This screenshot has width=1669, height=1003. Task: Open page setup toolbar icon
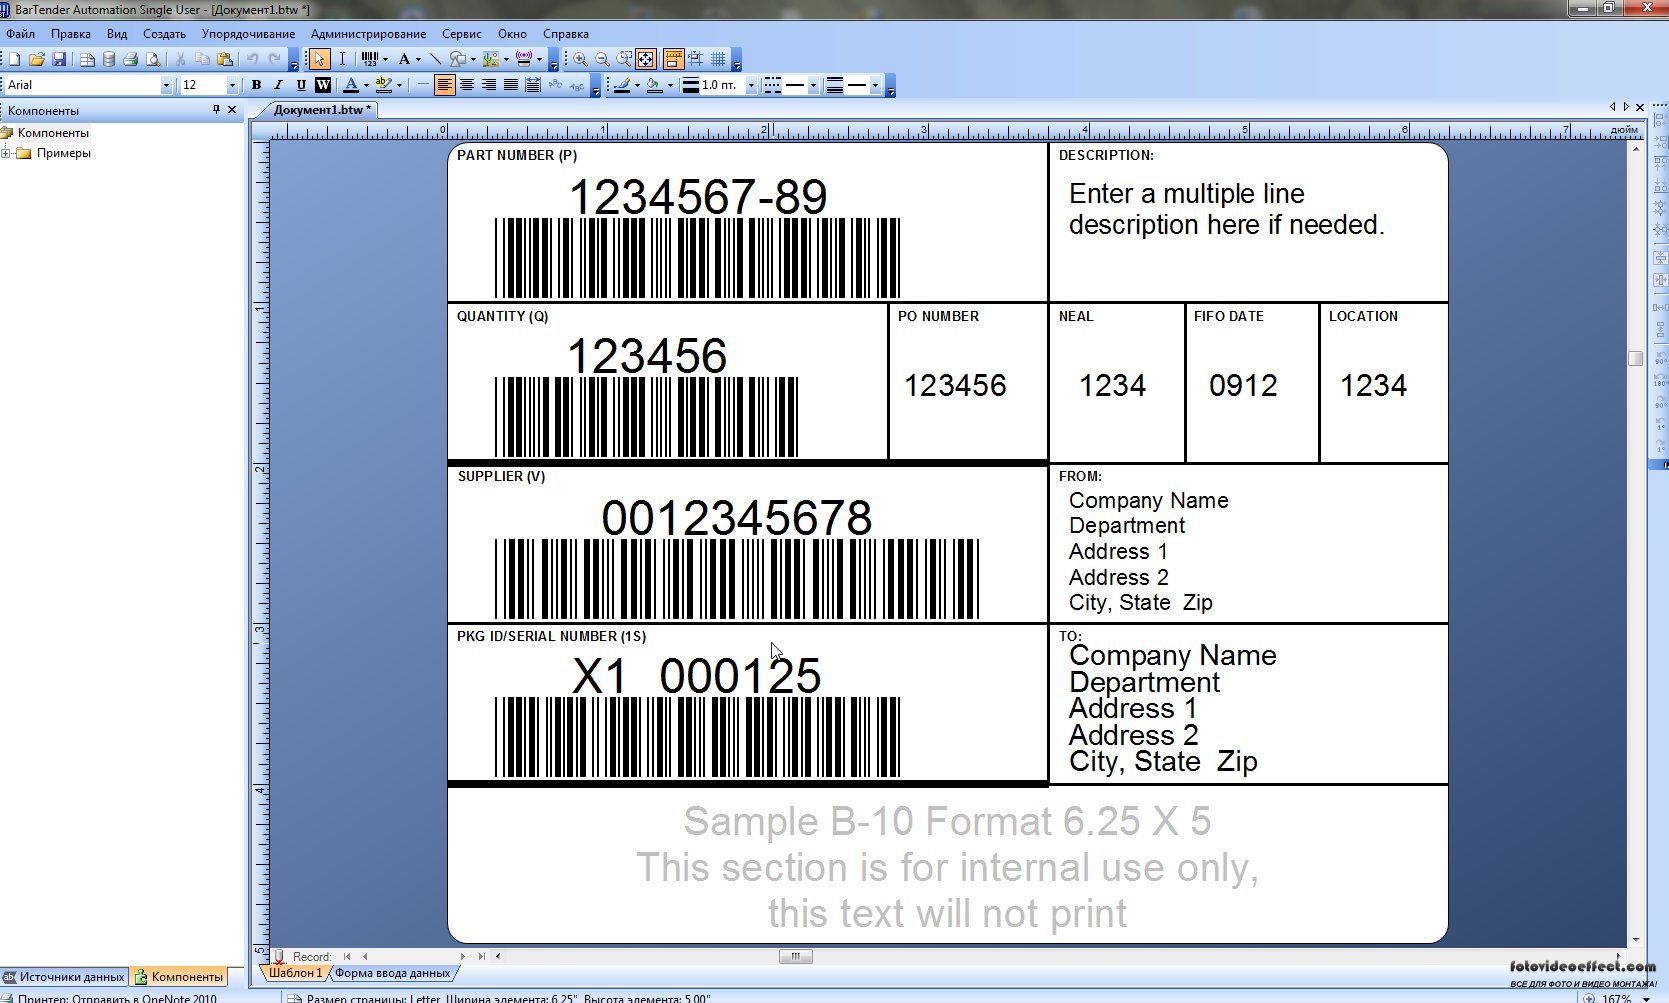tap(87, 59)
